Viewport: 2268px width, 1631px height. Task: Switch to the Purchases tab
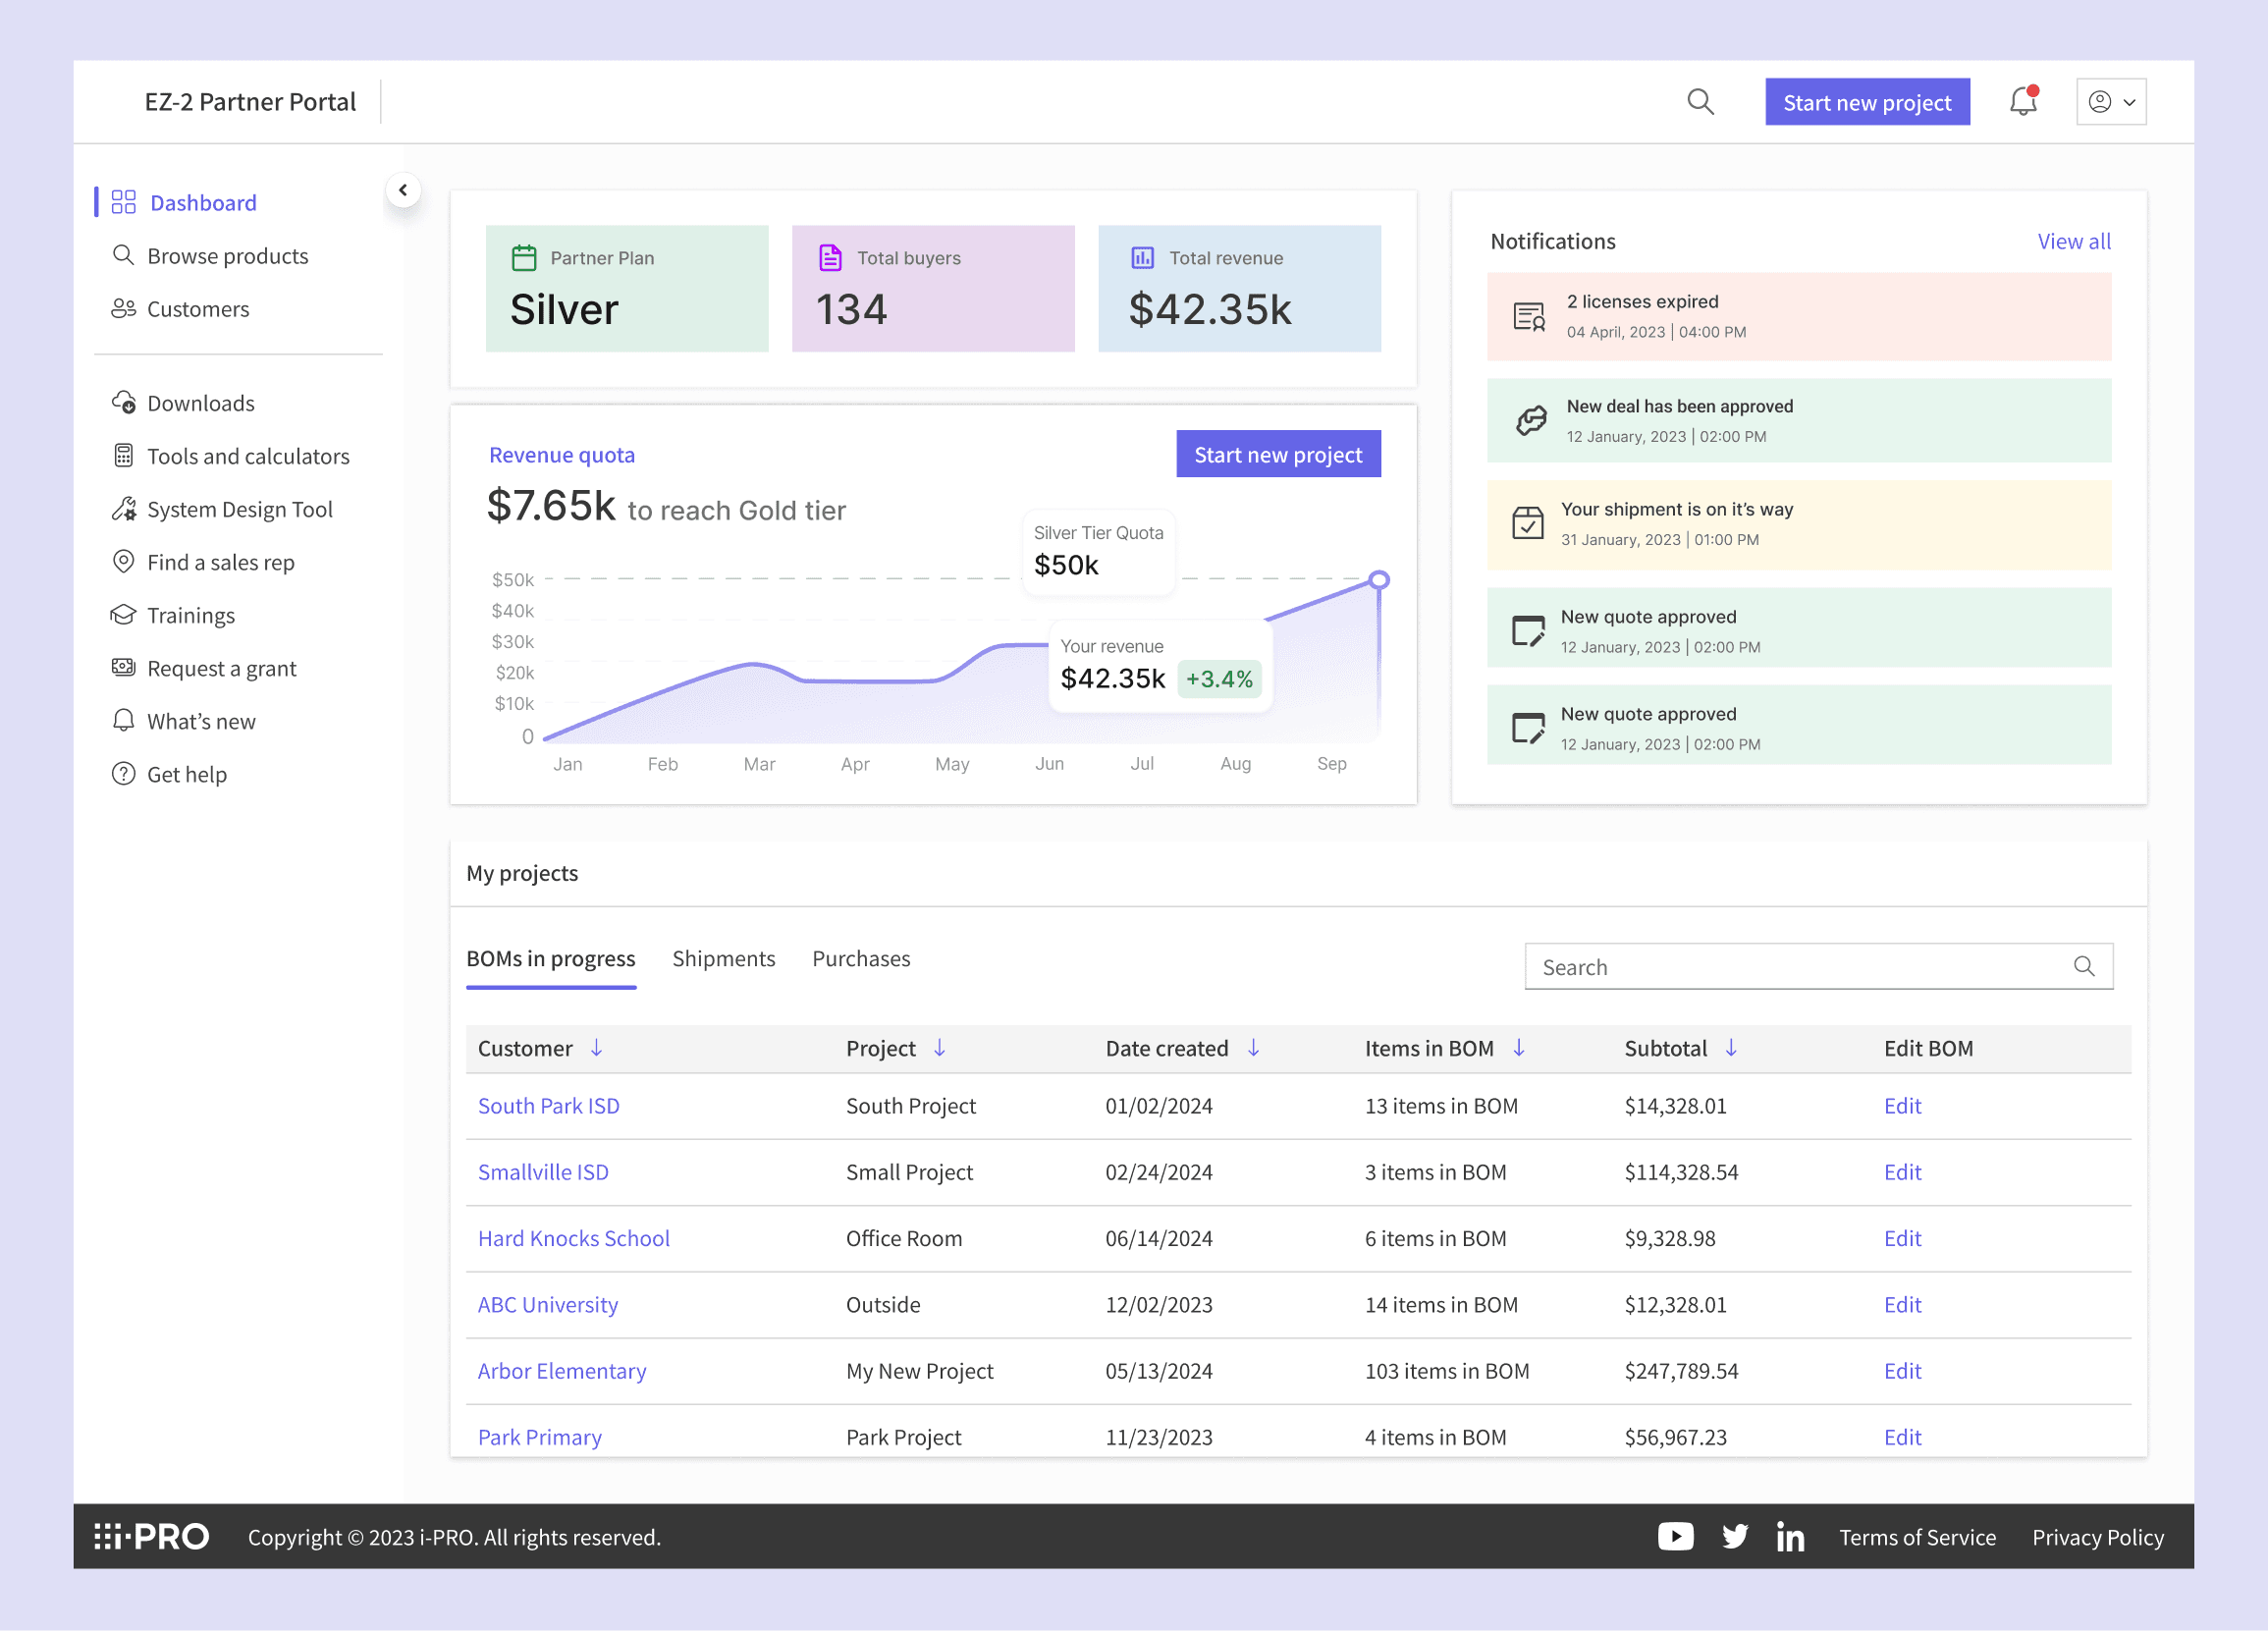click(x=861, y=959)
